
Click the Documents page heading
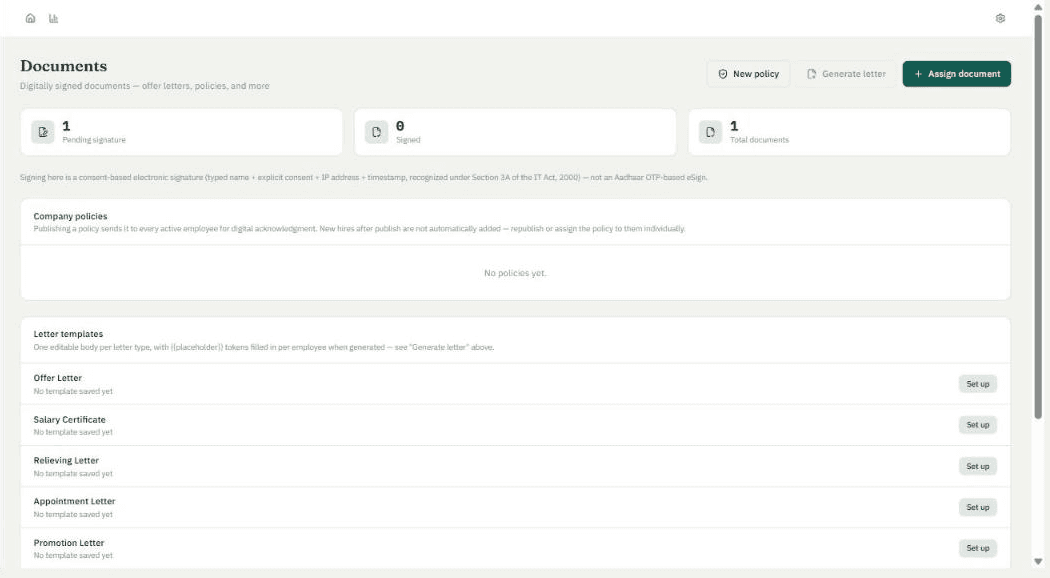point(64,66)
